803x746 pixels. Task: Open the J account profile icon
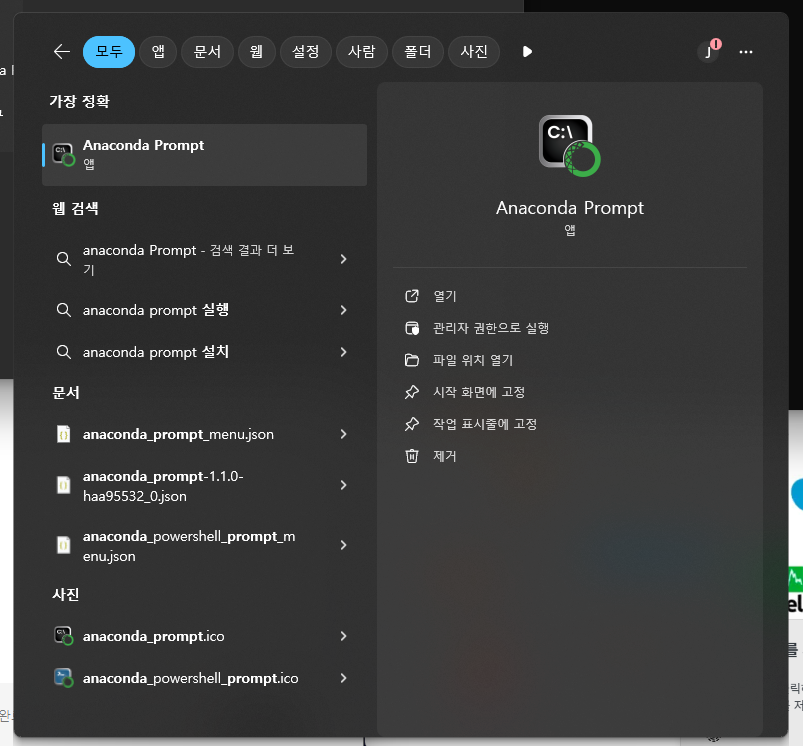(709, 52)
